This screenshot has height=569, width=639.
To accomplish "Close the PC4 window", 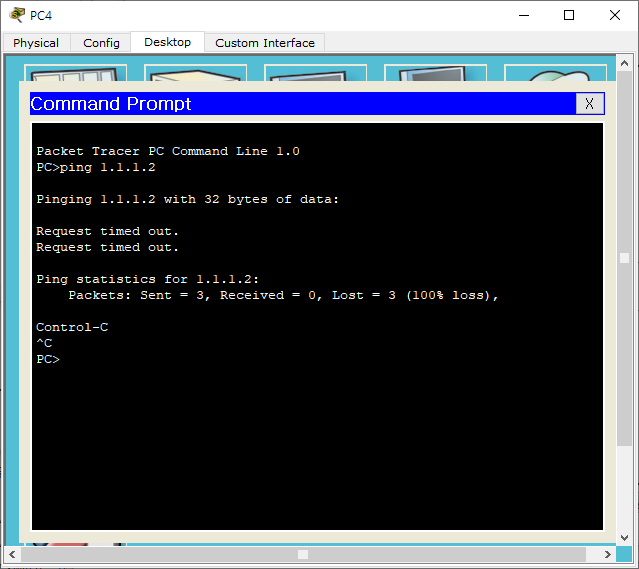I will (x=615, y=15).
